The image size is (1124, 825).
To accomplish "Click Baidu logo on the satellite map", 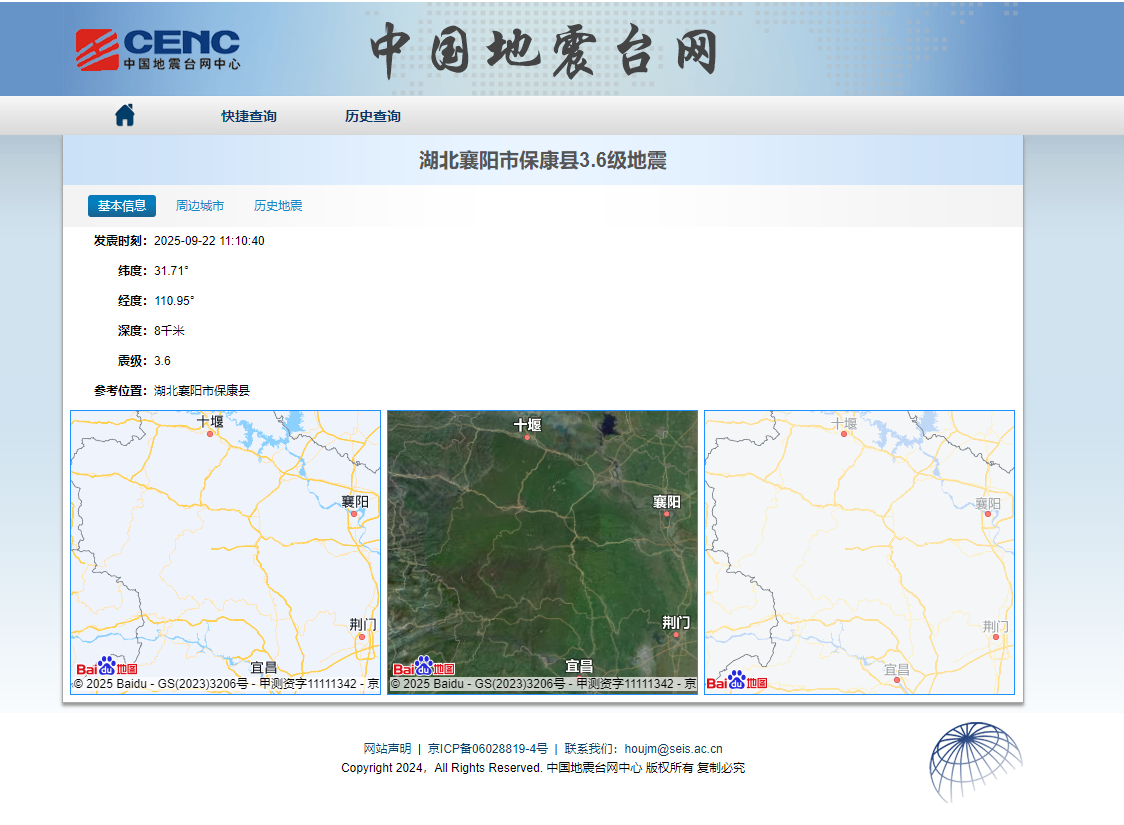I will point(424,667).
